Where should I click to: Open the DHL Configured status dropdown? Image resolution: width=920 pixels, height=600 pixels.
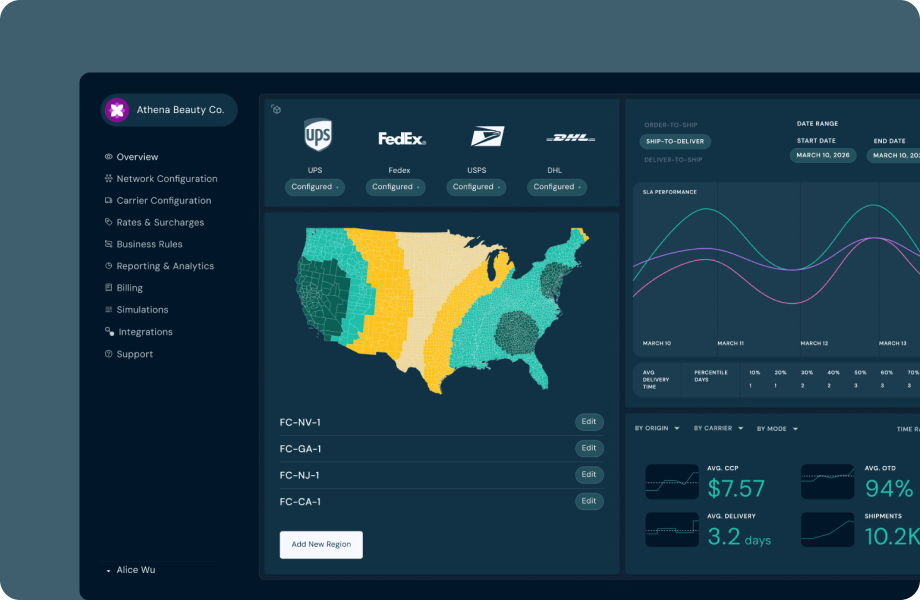pyautogui.click(x=557, y=187)
